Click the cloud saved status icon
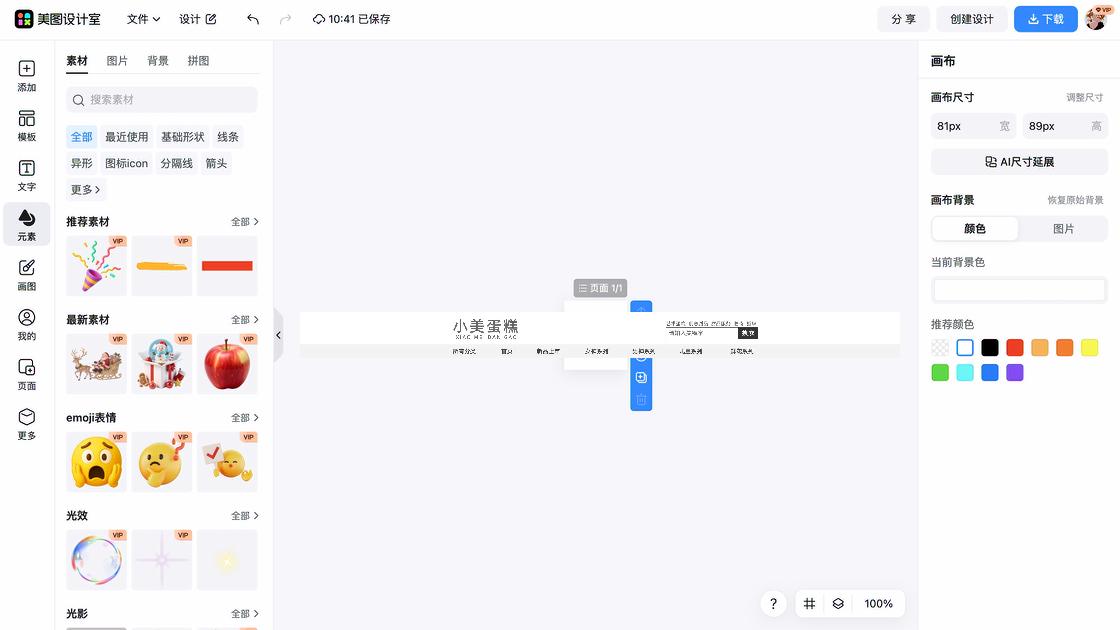Screen dimensions: 1120x630 pos(319,19)
